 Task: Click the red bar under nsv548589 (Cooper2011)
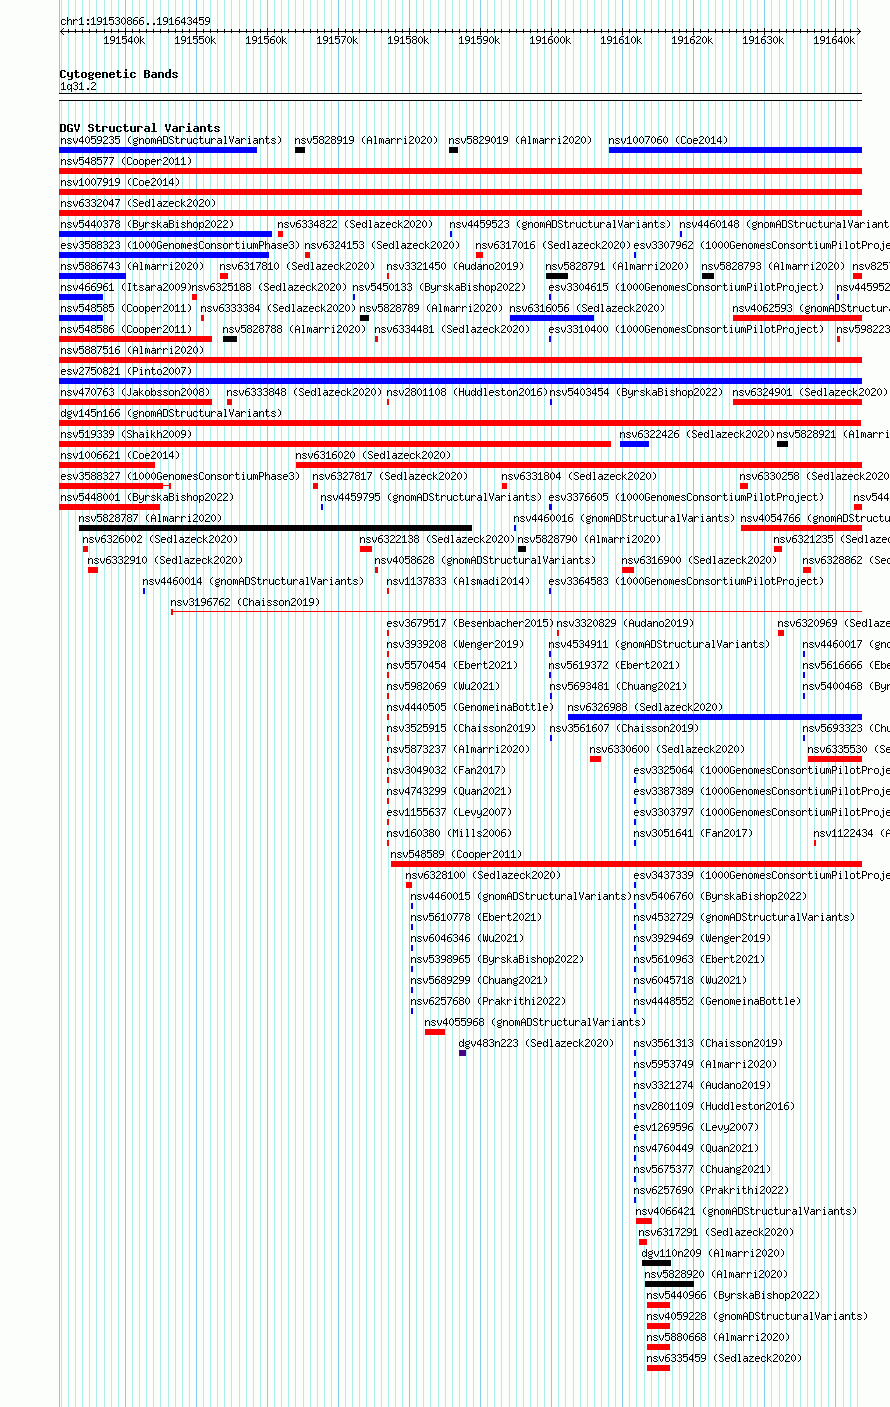click(626, 864)
